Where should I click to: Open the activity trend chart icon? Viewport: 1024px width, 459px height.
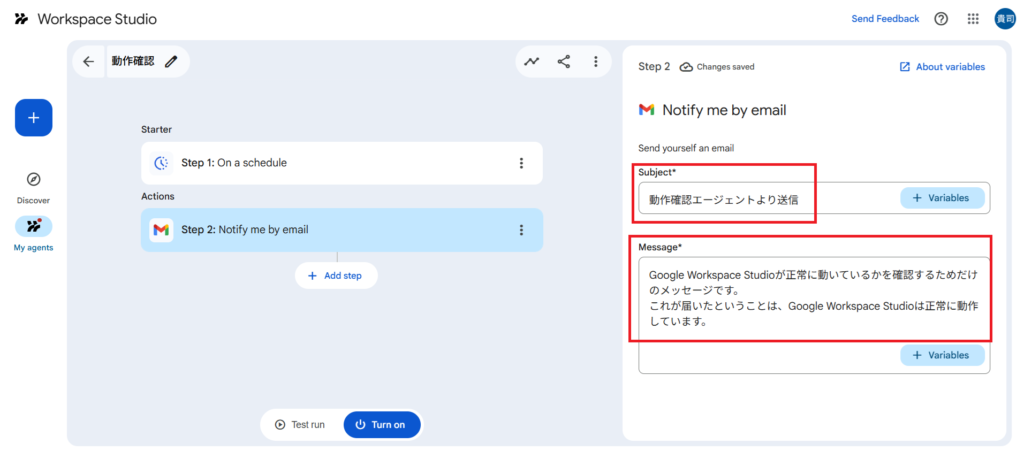(x=532, y=62)
